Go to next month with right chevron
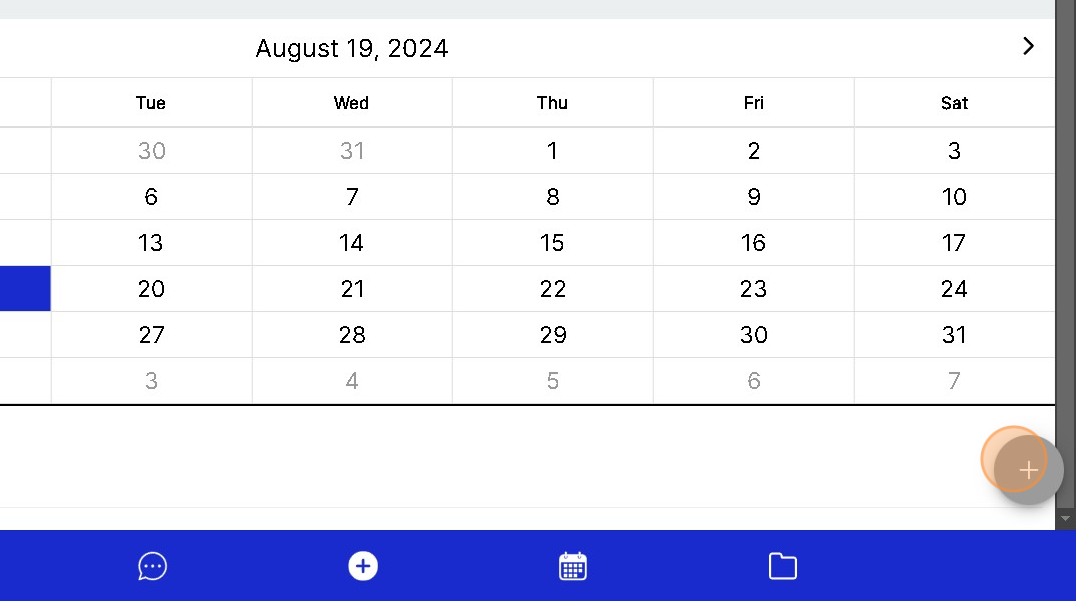The height and width of the screenshot is (601, 1076). [1028, 46]
